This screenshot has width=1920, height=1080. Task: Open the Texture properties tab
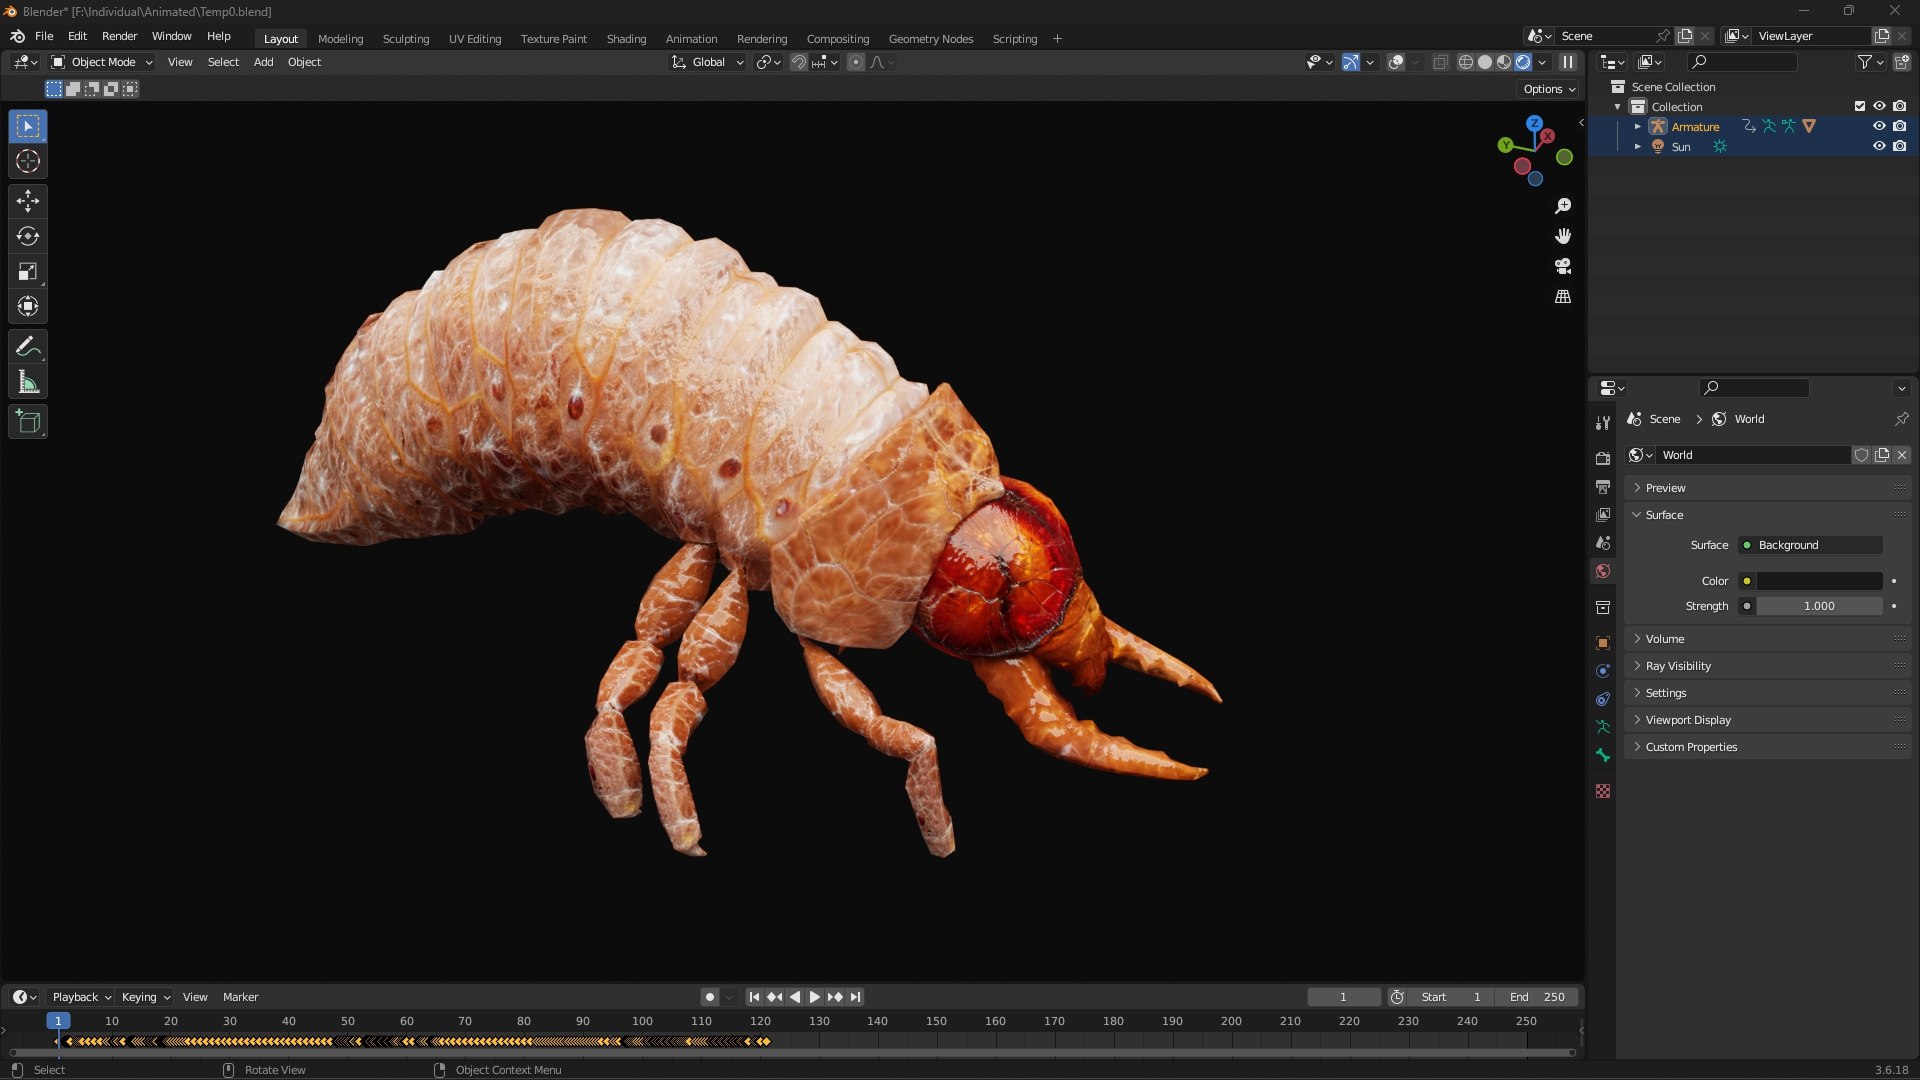pyautogui.click(x=1603, y=791)
